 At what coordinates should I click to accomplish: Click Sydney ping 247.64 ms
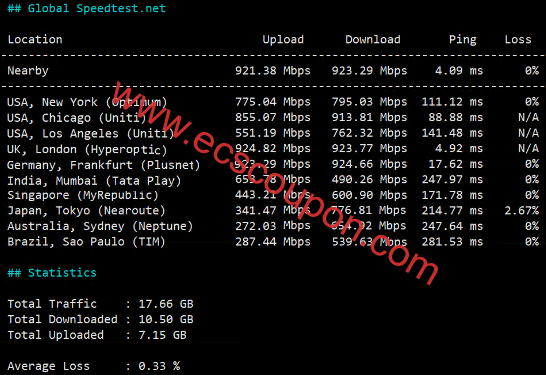pyautogui.click(x=452, y=226)
